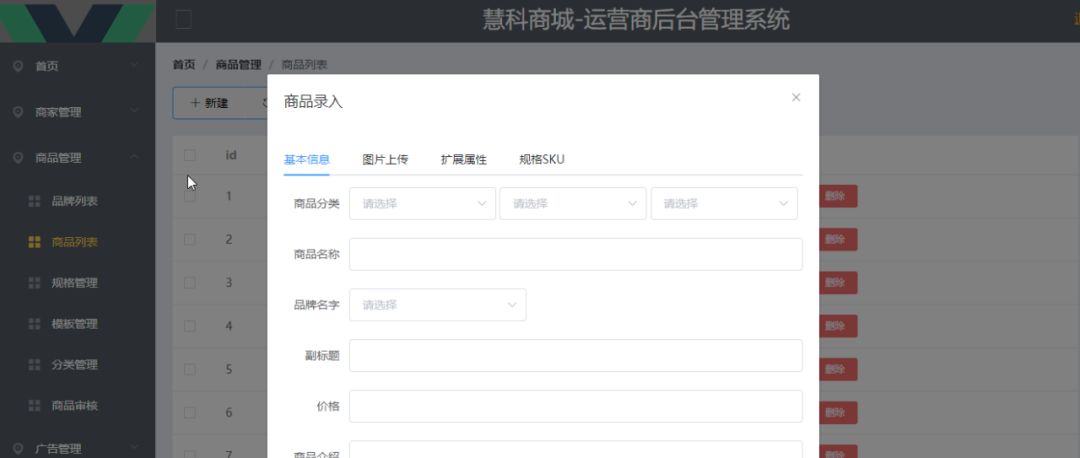Image resolution: width=1080 pixels, height=458 pixels.
Task: Toggle the sidebar collapse icon in header
Action: tap(183, 20)
